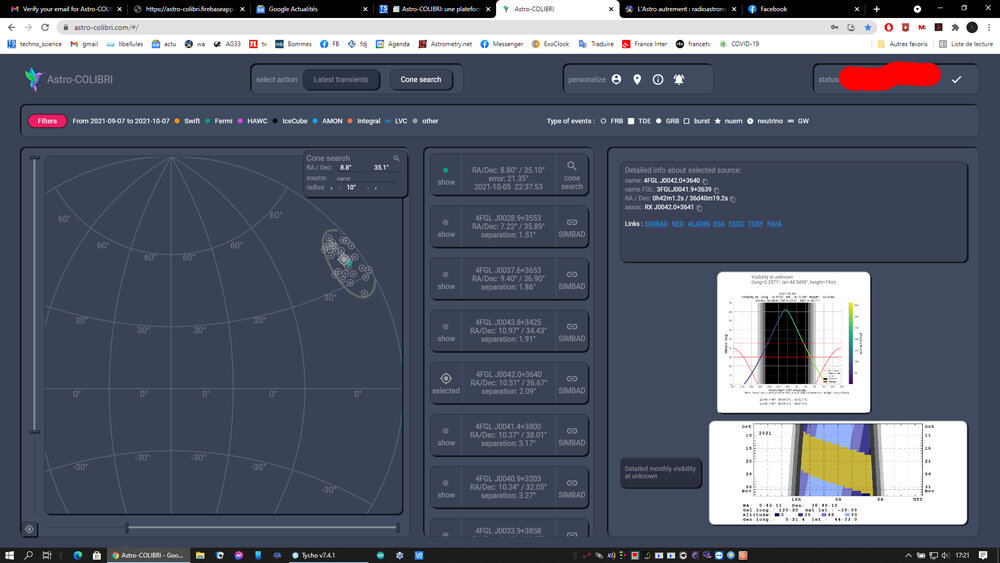Open the SIMBAD link in detailed info
Image resolution: width=1000 pixels, height=563 pixels.
[x=656, y=224]
